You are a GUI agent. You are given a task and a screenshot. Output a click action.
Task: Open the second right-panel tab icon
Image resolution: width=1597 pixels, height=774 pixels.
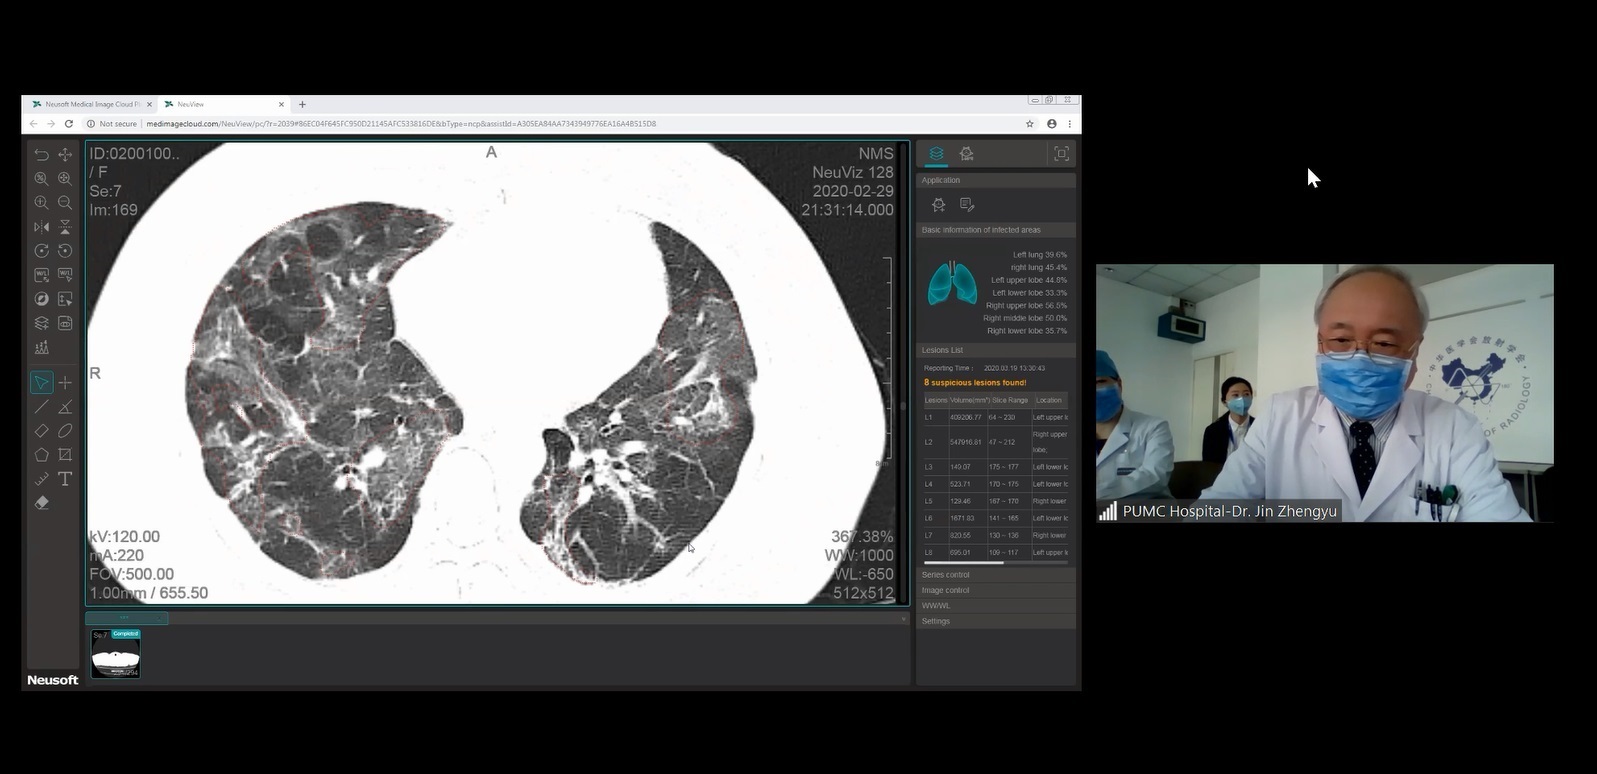click(966, 153)
